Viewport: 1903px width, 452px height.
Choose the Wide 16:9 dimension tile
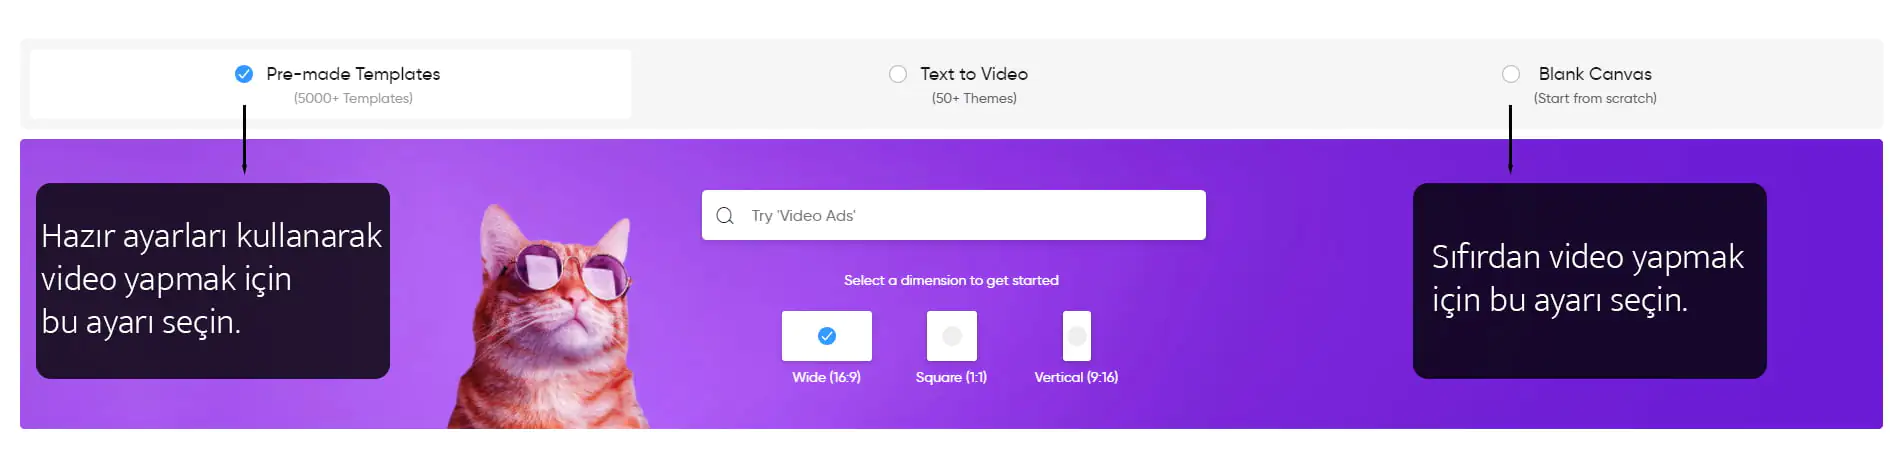(827, 336)
